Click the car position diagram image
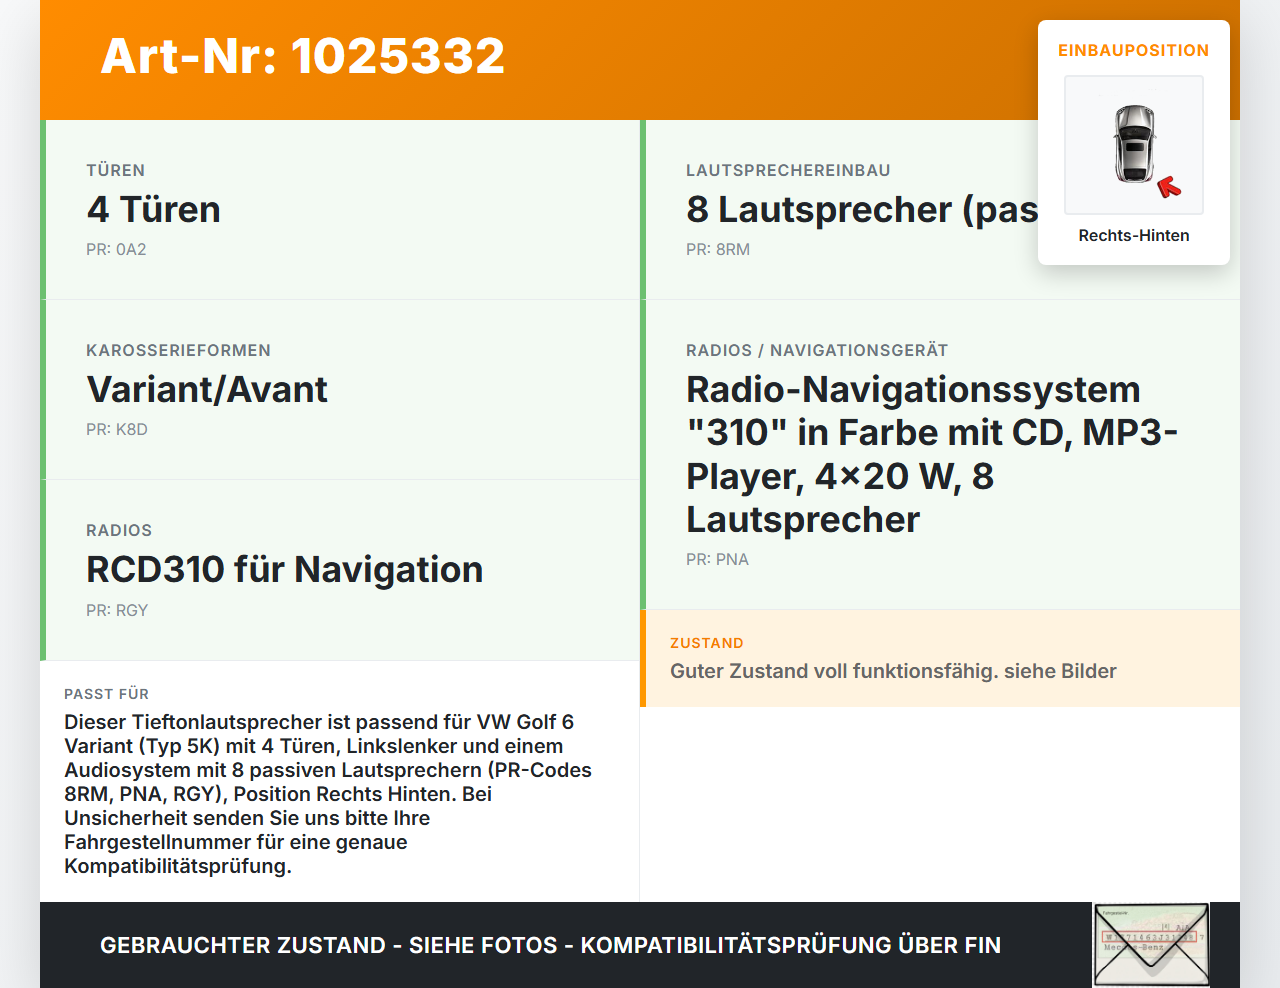This screenshot has height=988, width=1280. pos(1134,145)
